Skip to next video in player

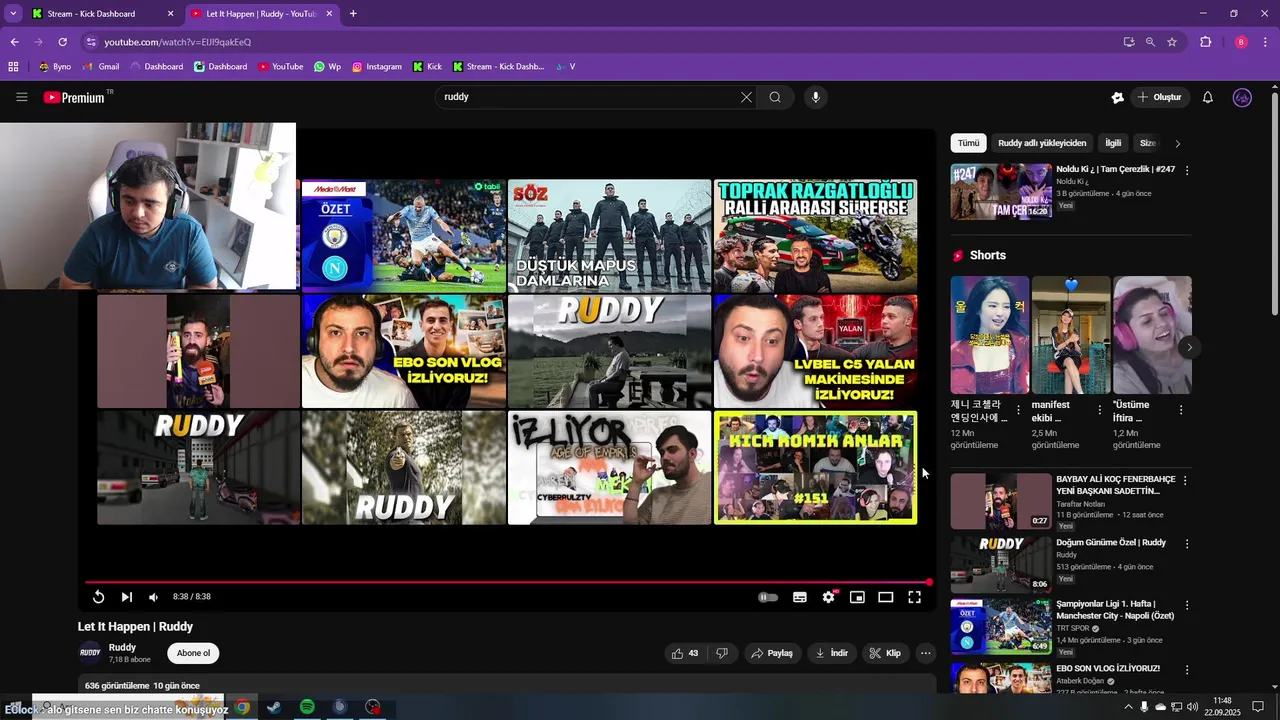click(126, 597)
